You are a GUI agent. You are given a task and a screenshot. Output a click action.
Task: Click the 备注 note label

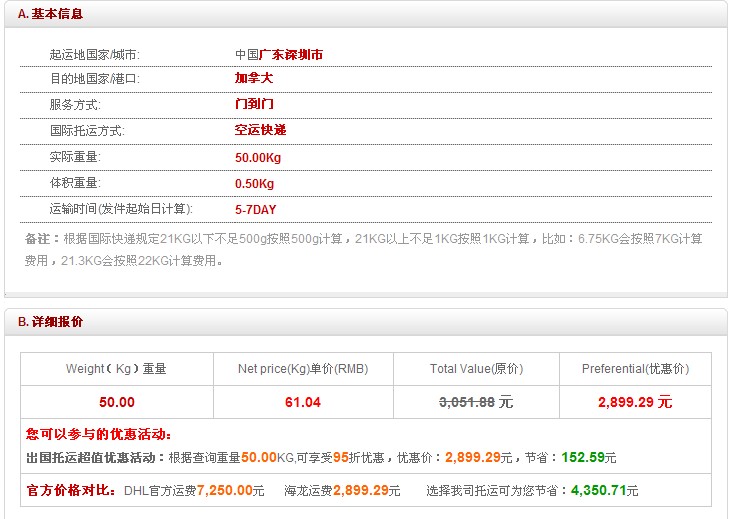point(42,239)
